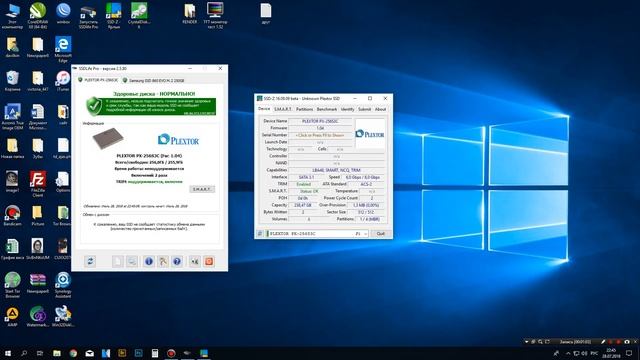Image resolution: width=640 pixels, height=360 pixels.
Task: Click the Capacity value 238,47 GB
Action: [303, 205]
